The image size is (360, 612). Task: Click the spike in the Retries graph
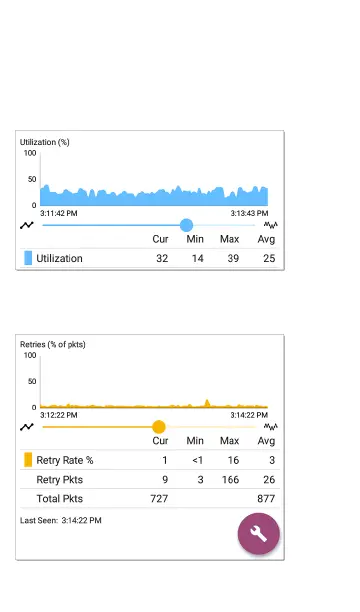(207, 403)
